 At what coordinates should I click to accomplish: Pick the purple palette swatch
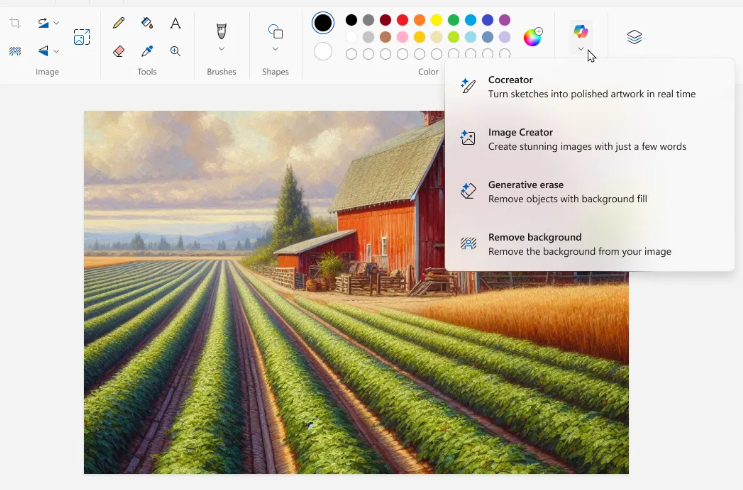[505, 20]
